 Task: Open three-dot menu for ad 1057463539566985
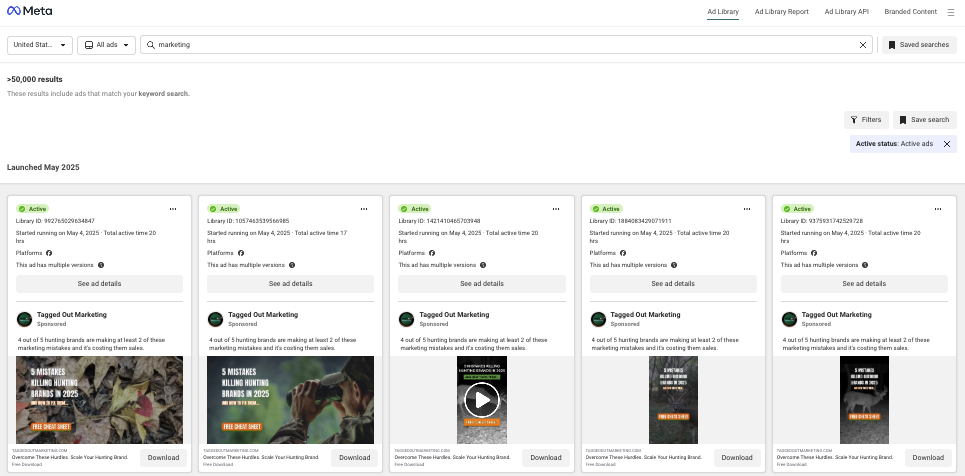(x=364, y=209)
